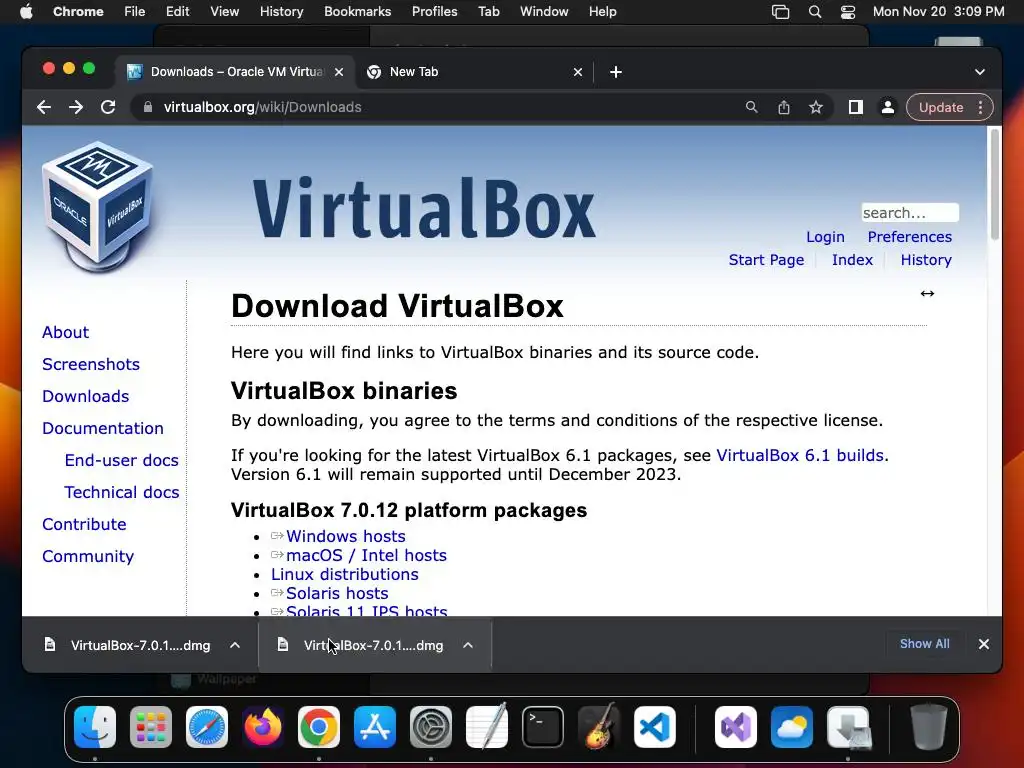Close the Downloads – Oracle VM VirtualBox tab
Screen dimensions: 1024x768
pyautogui.click(x=339, y=72)
